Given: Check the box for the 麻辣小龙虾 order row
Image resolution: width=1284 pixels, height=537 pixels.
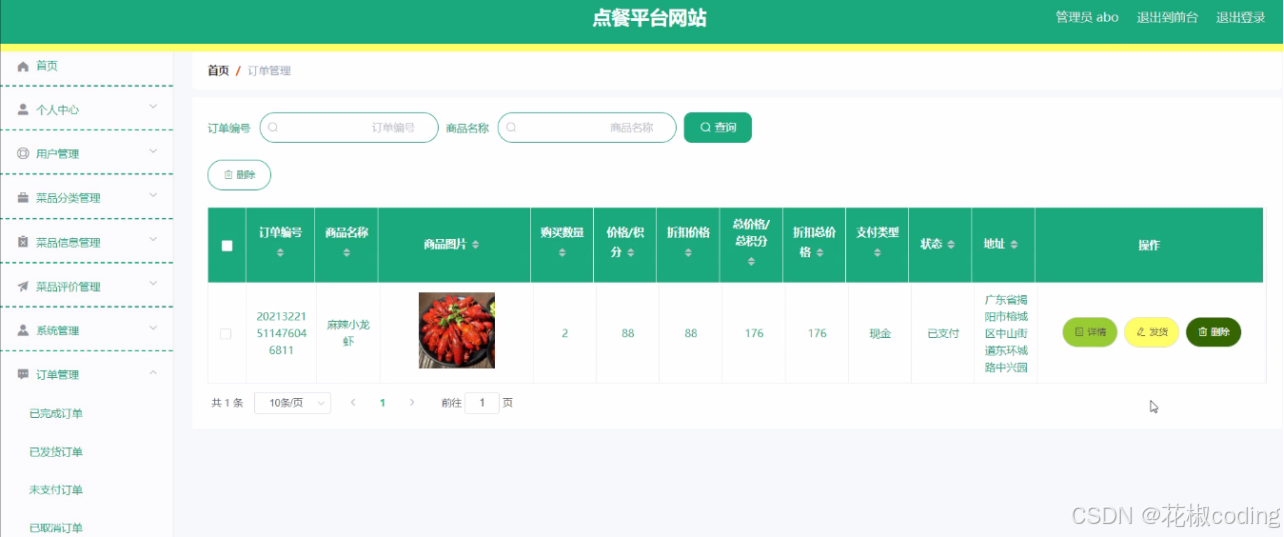Looking at the screenshot, I should click(x=226, y=334).
